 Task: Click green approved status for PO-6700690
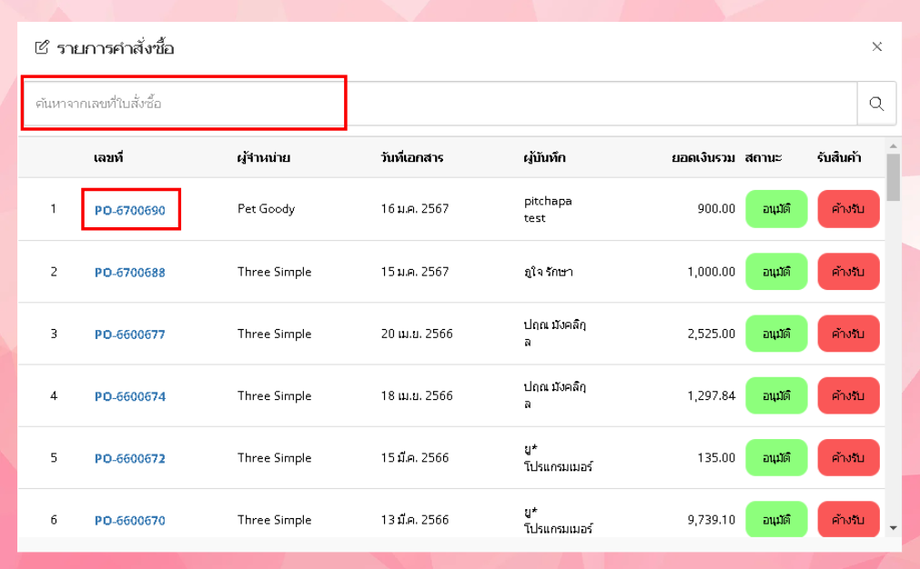coord(776,209)
